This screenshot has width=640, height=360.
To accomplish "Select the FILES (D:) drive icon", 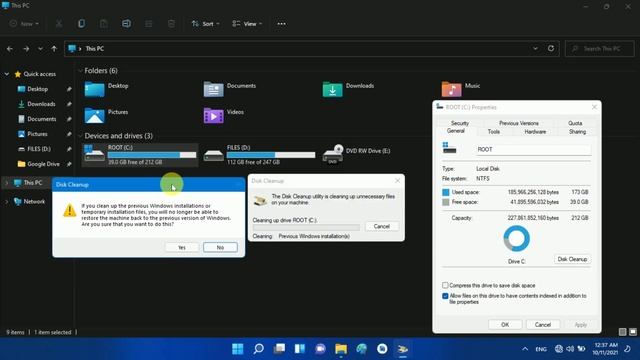I will pyautogui.click(x=213, y=155).
